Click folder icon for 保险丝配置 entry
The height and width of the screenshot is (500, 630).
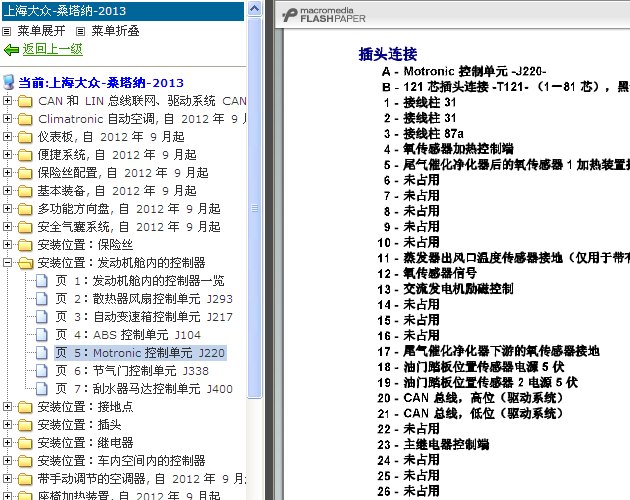(x=25, y=173)
